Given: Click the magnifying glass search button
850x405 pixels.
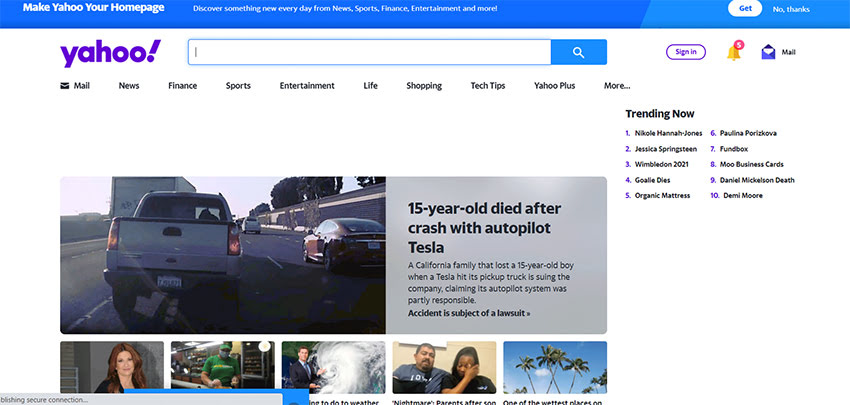Looking at the screenshot, I should coord(578,52).
